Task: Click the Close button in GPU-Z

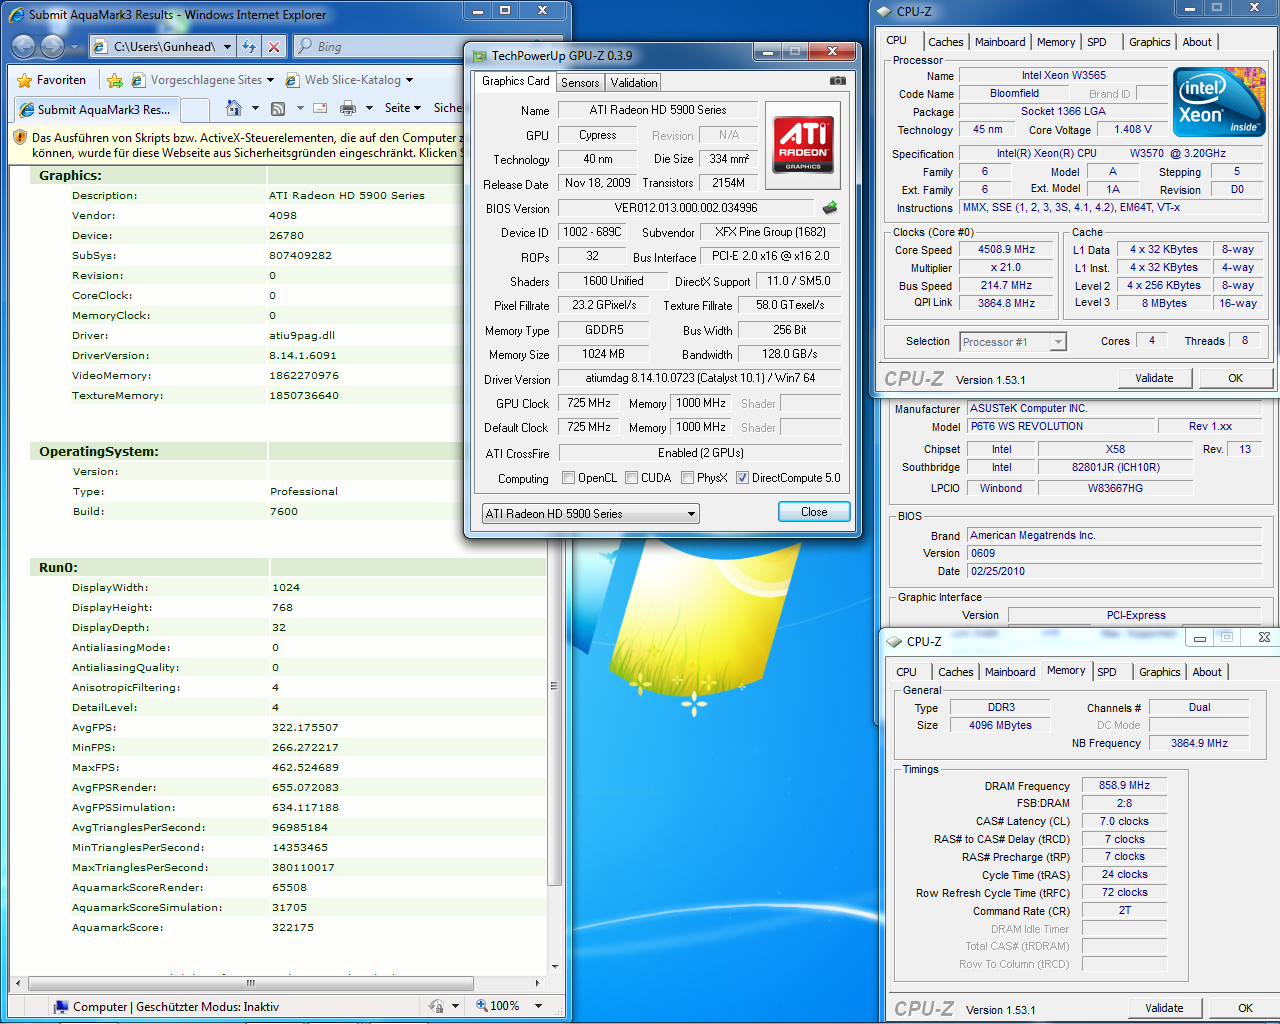Action: click(x=814, y=512)
